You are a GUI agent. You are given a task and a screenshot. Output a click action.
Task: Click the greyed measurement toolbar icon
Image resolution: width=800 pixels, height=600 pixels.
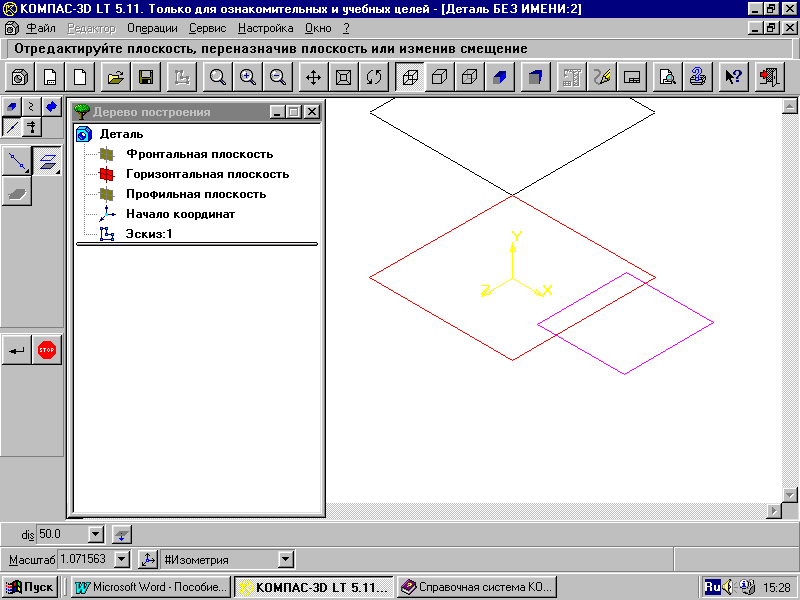tap(571, 77)
